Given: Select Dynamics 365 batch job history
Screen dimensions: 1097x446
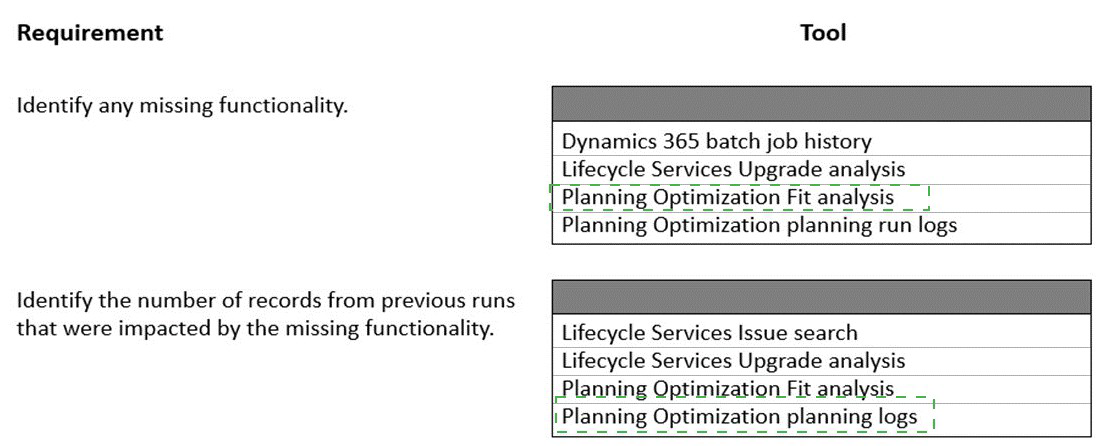Looking at the screenshot, I should 716,141.
